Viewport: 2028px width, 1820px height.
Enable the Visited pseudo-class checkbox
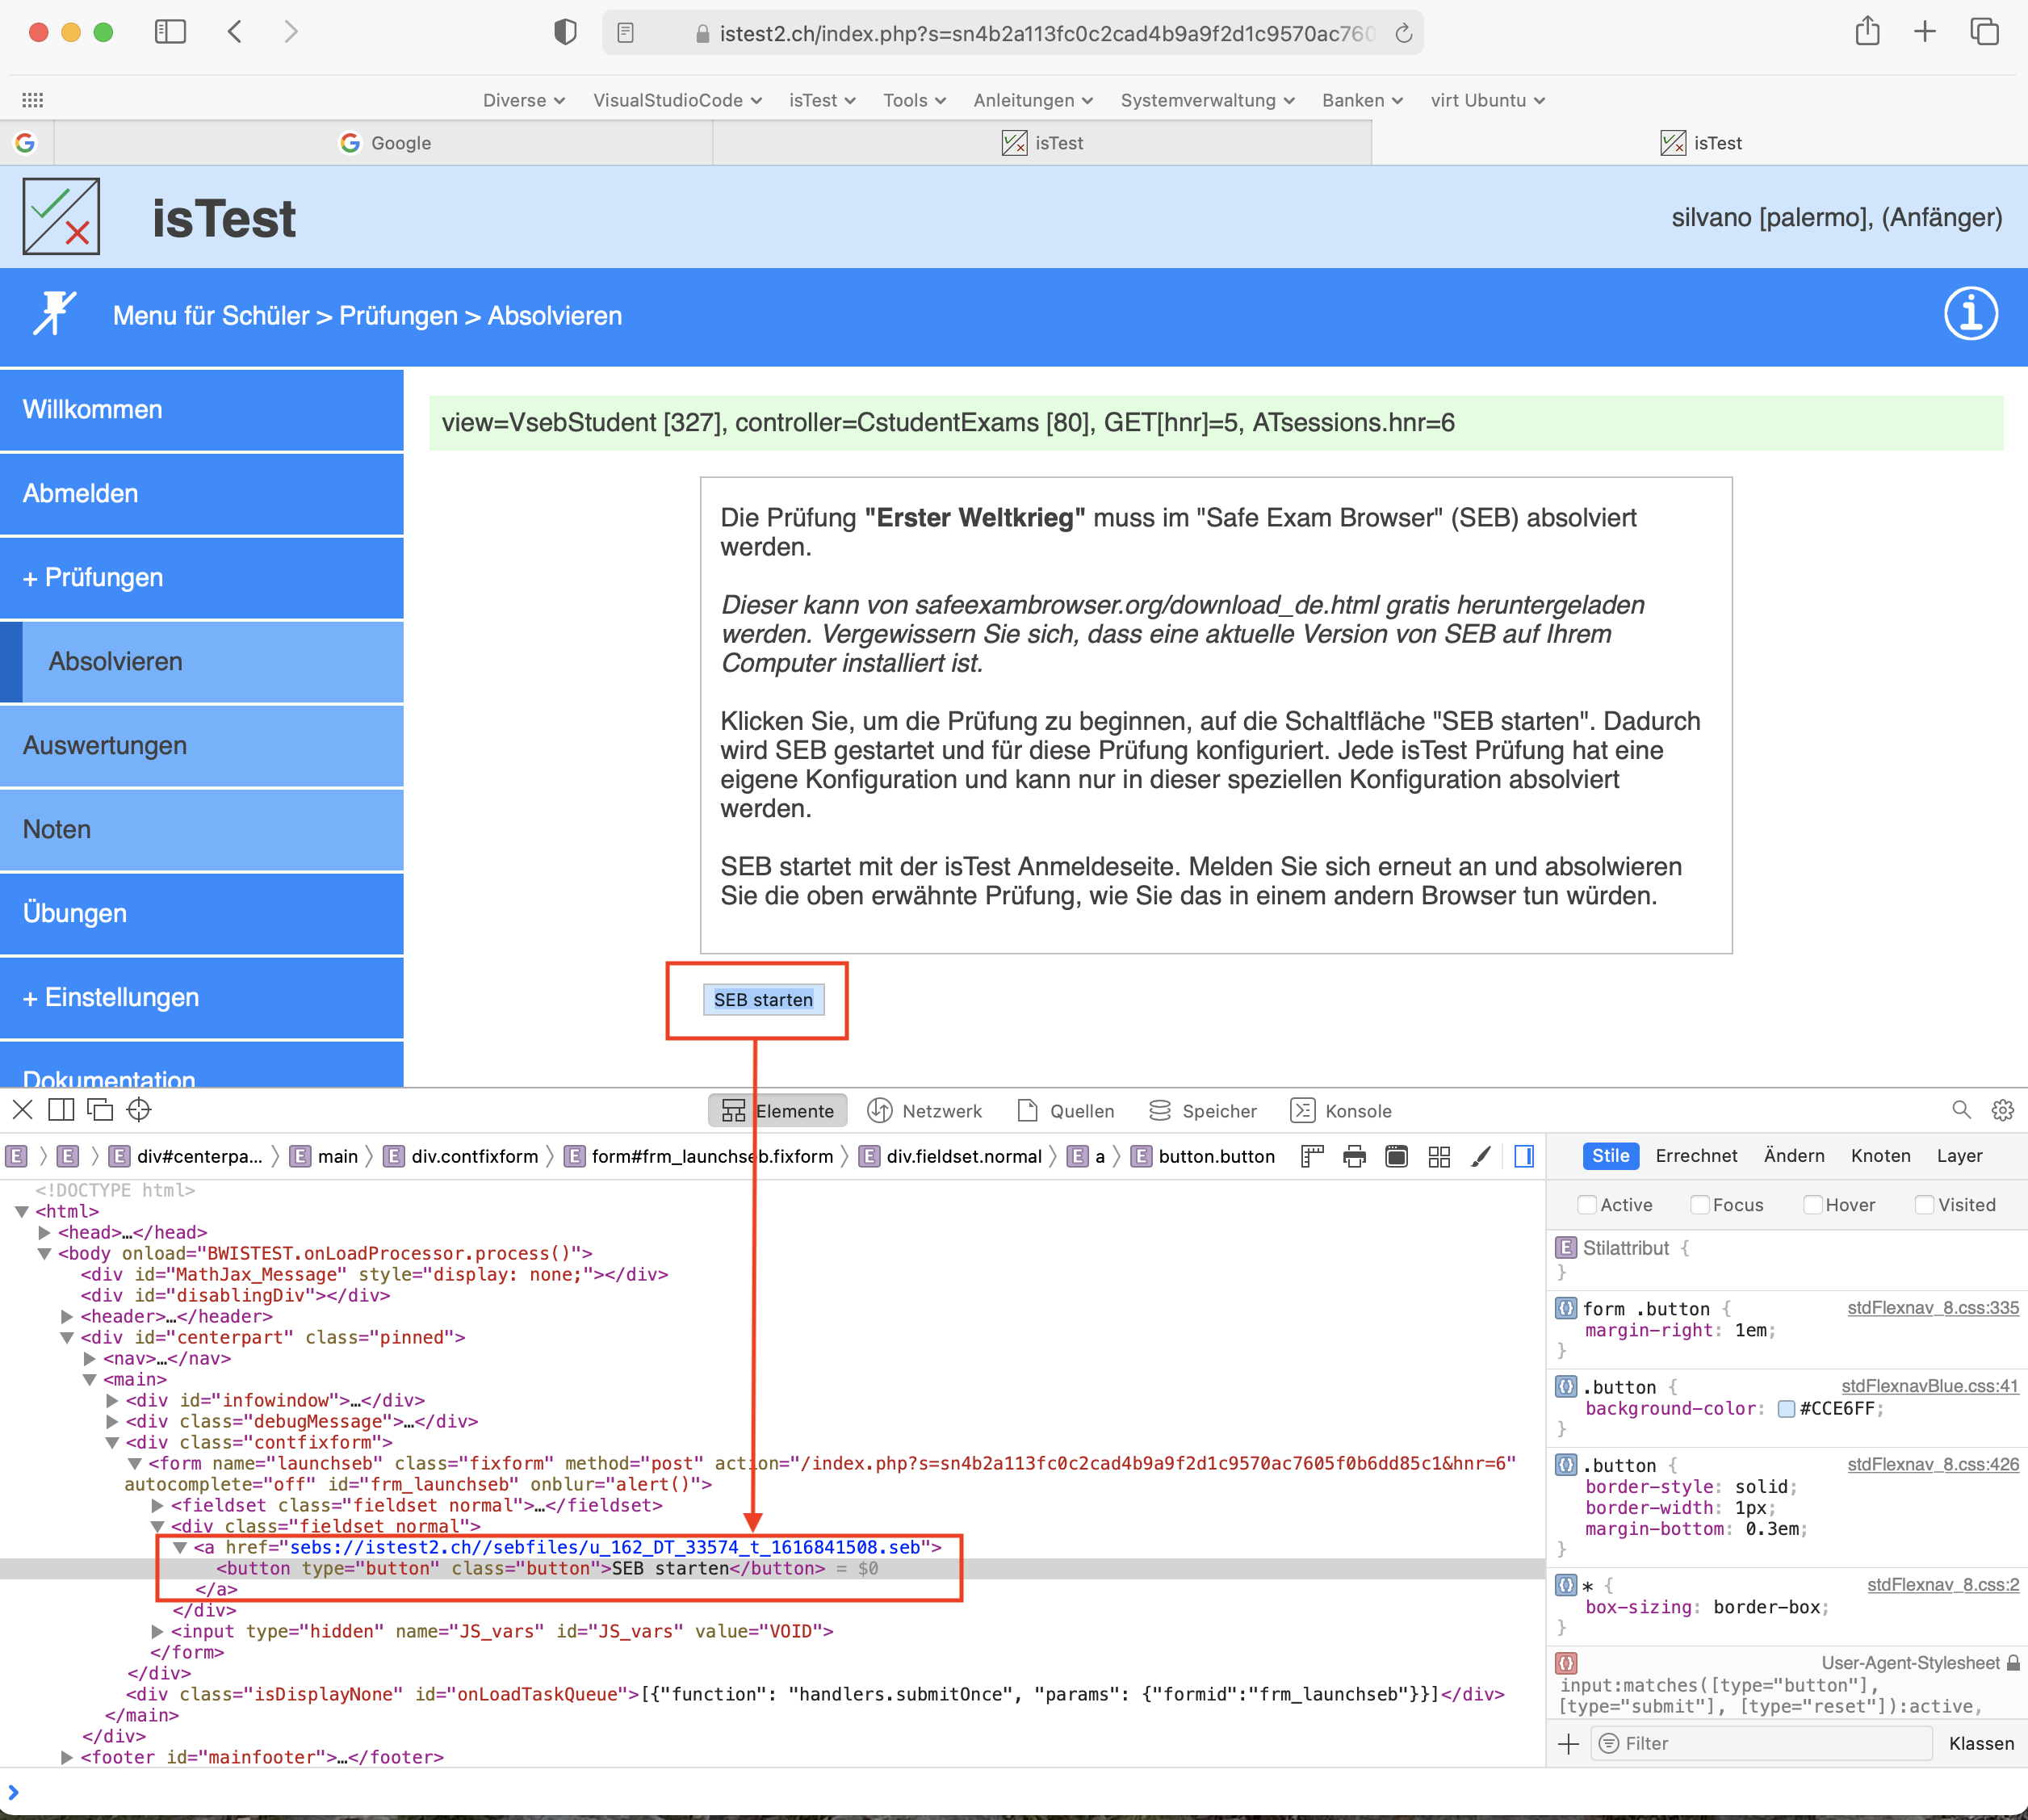pyautogui.click(x=1925, y=1205)
